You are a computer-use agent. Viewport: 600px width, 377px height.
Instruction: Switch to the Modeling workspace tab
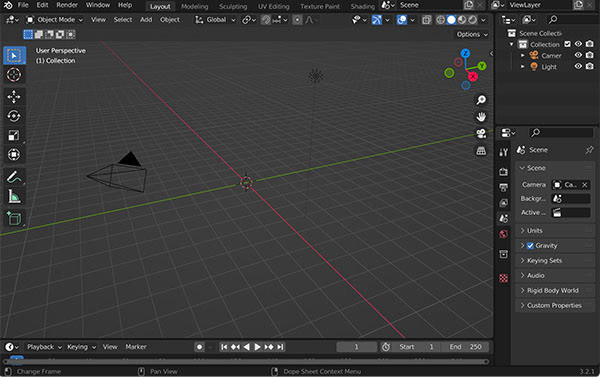(x=194, y=7)
